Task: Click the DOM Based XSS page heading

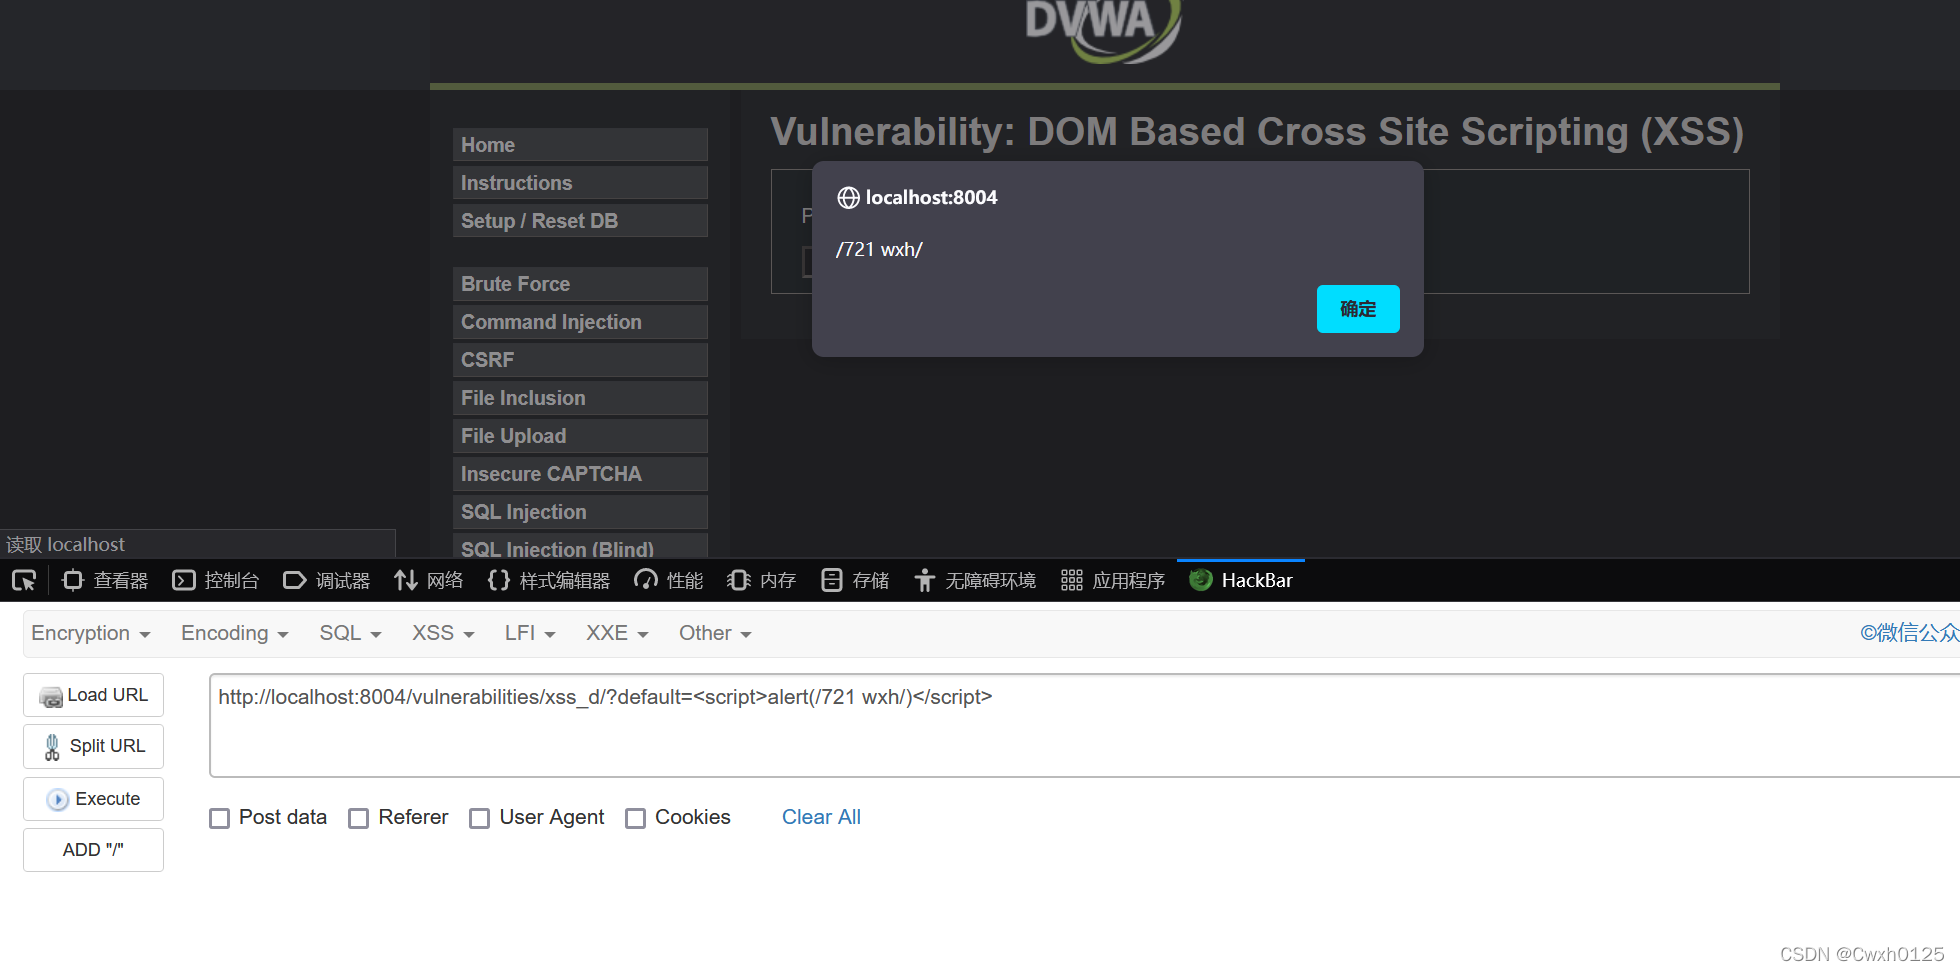Action: [1257, 132]
